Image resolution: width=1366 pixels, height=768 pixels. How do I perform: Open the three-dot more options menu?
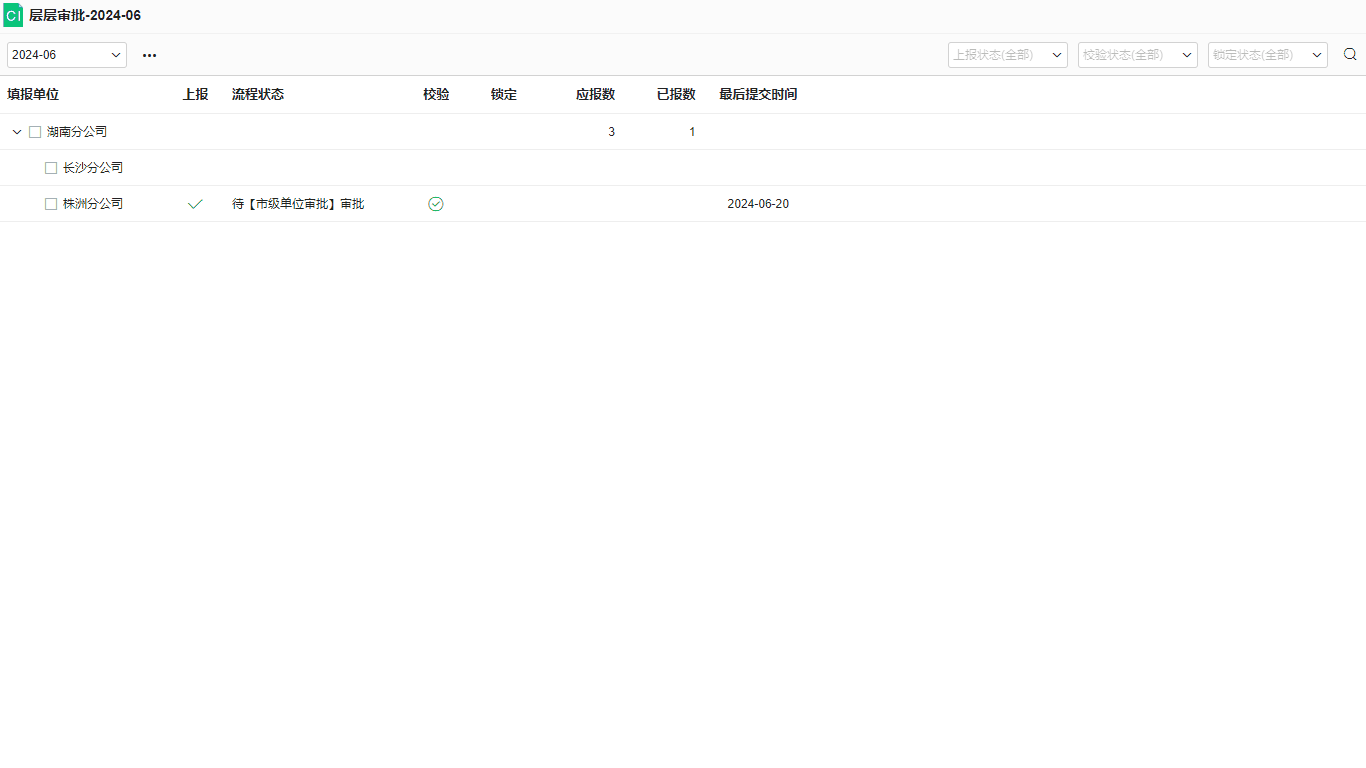point(149,56)
